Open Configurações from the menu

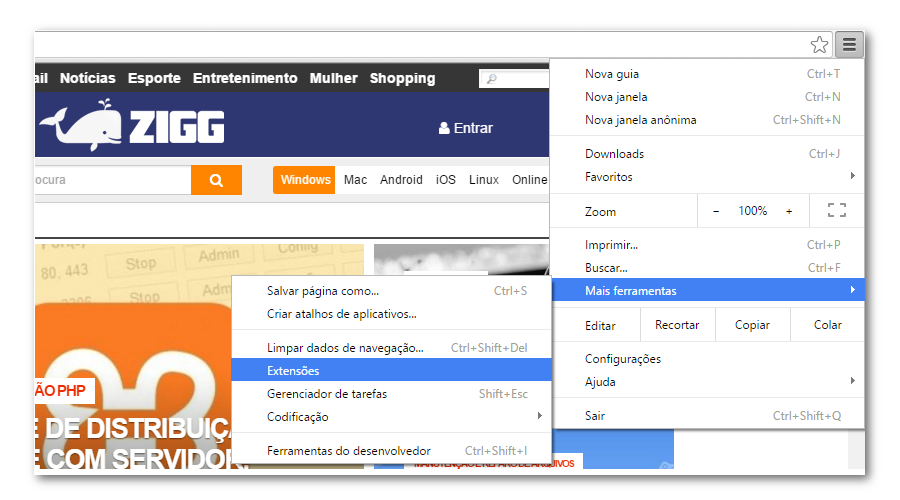point(707,359)
